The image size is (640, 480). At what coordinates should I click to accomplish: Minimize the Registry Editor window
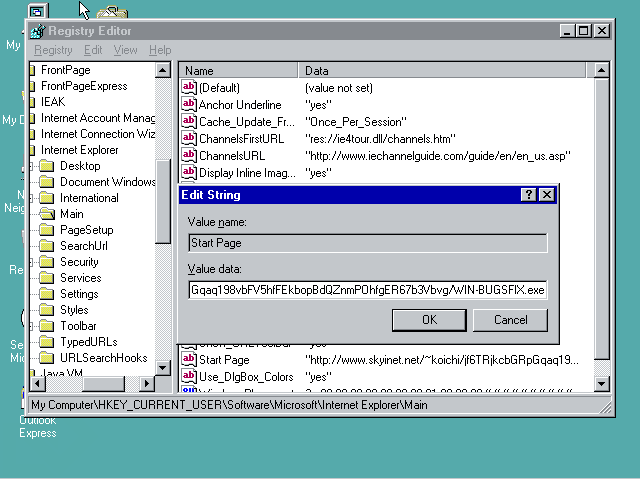pyautogui.click(x=567, y=31)
